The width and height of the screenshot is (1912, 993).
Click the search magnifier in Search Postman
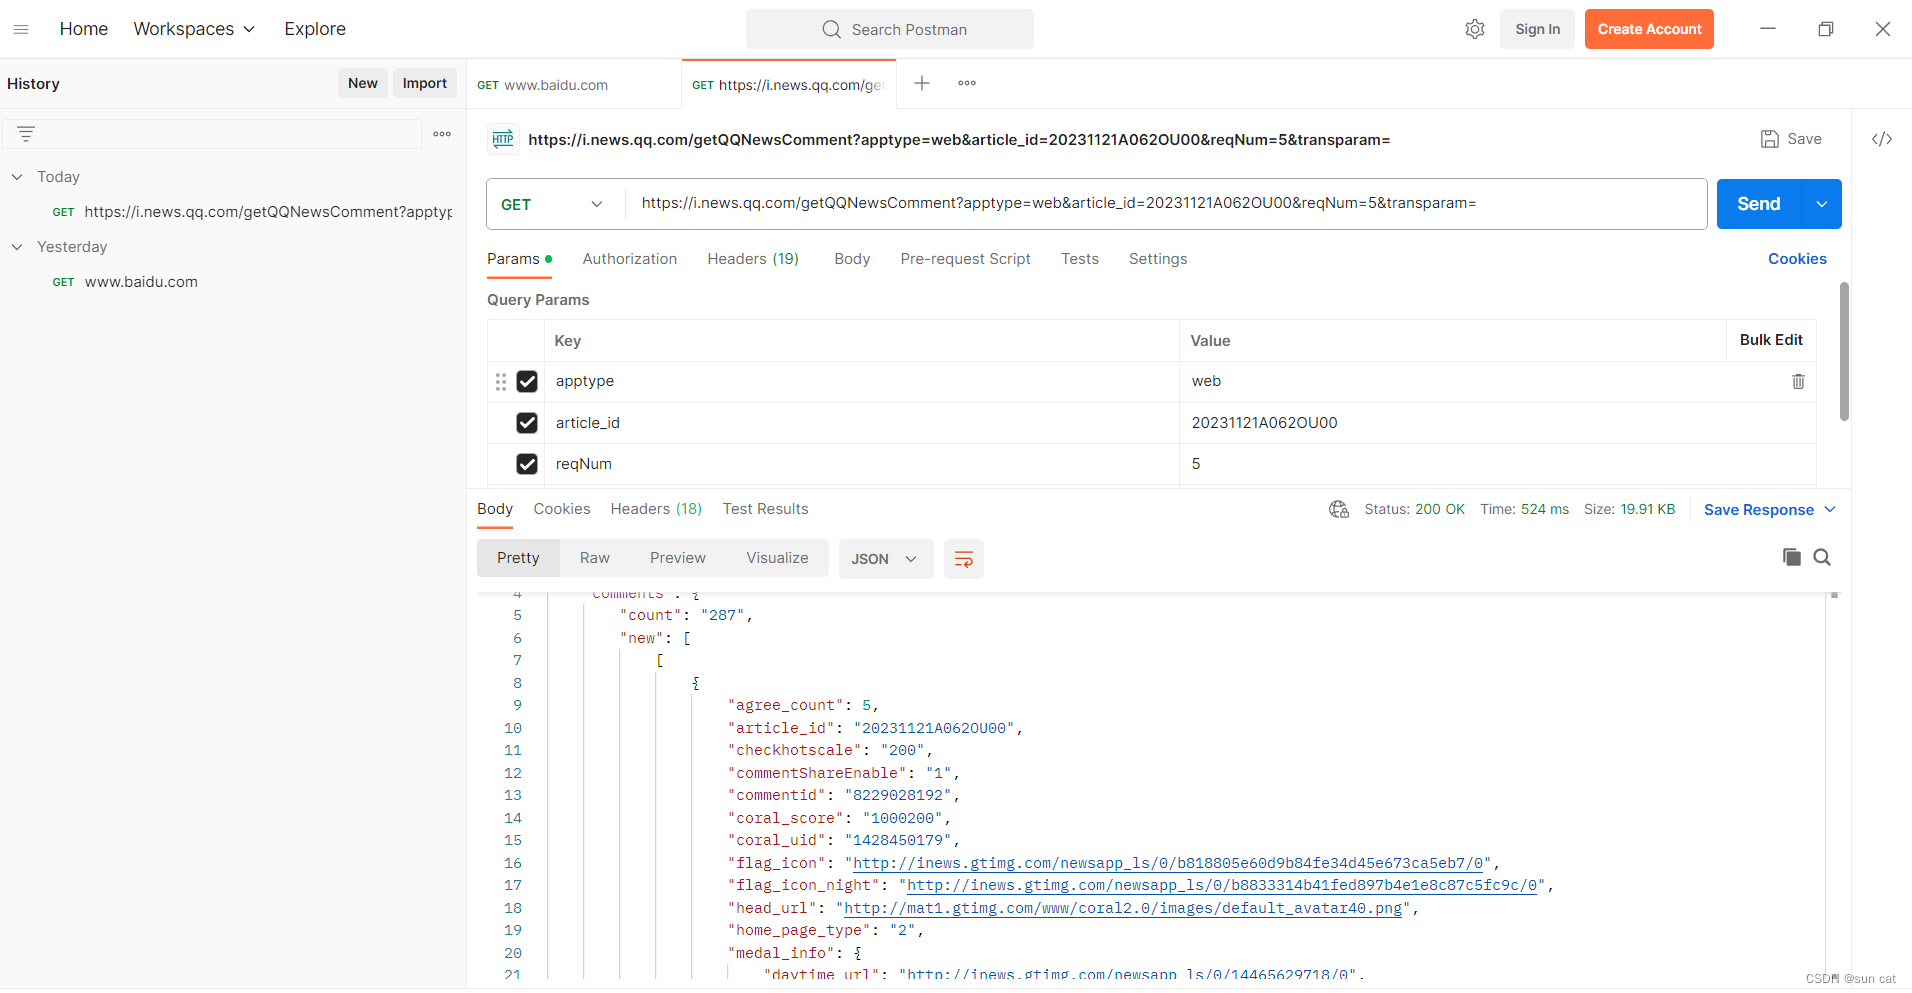point(831,29)
